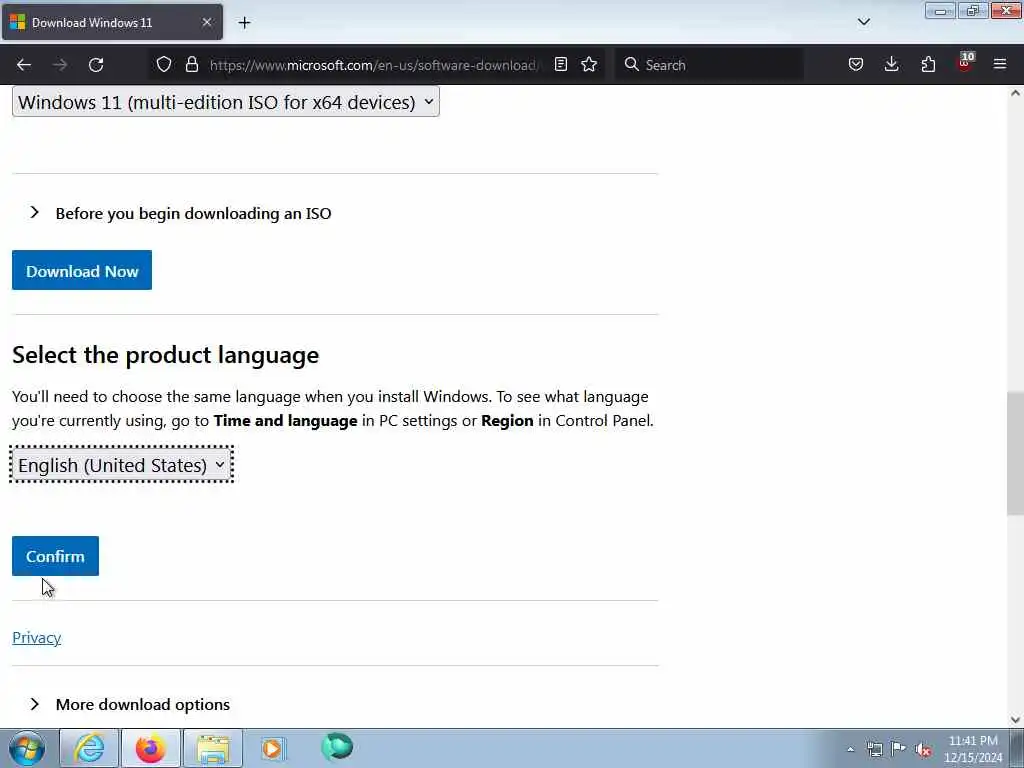Switch to Firefox in the taskbar
Viewport: 1024px width, 768px height.
(x=150, y=748)
